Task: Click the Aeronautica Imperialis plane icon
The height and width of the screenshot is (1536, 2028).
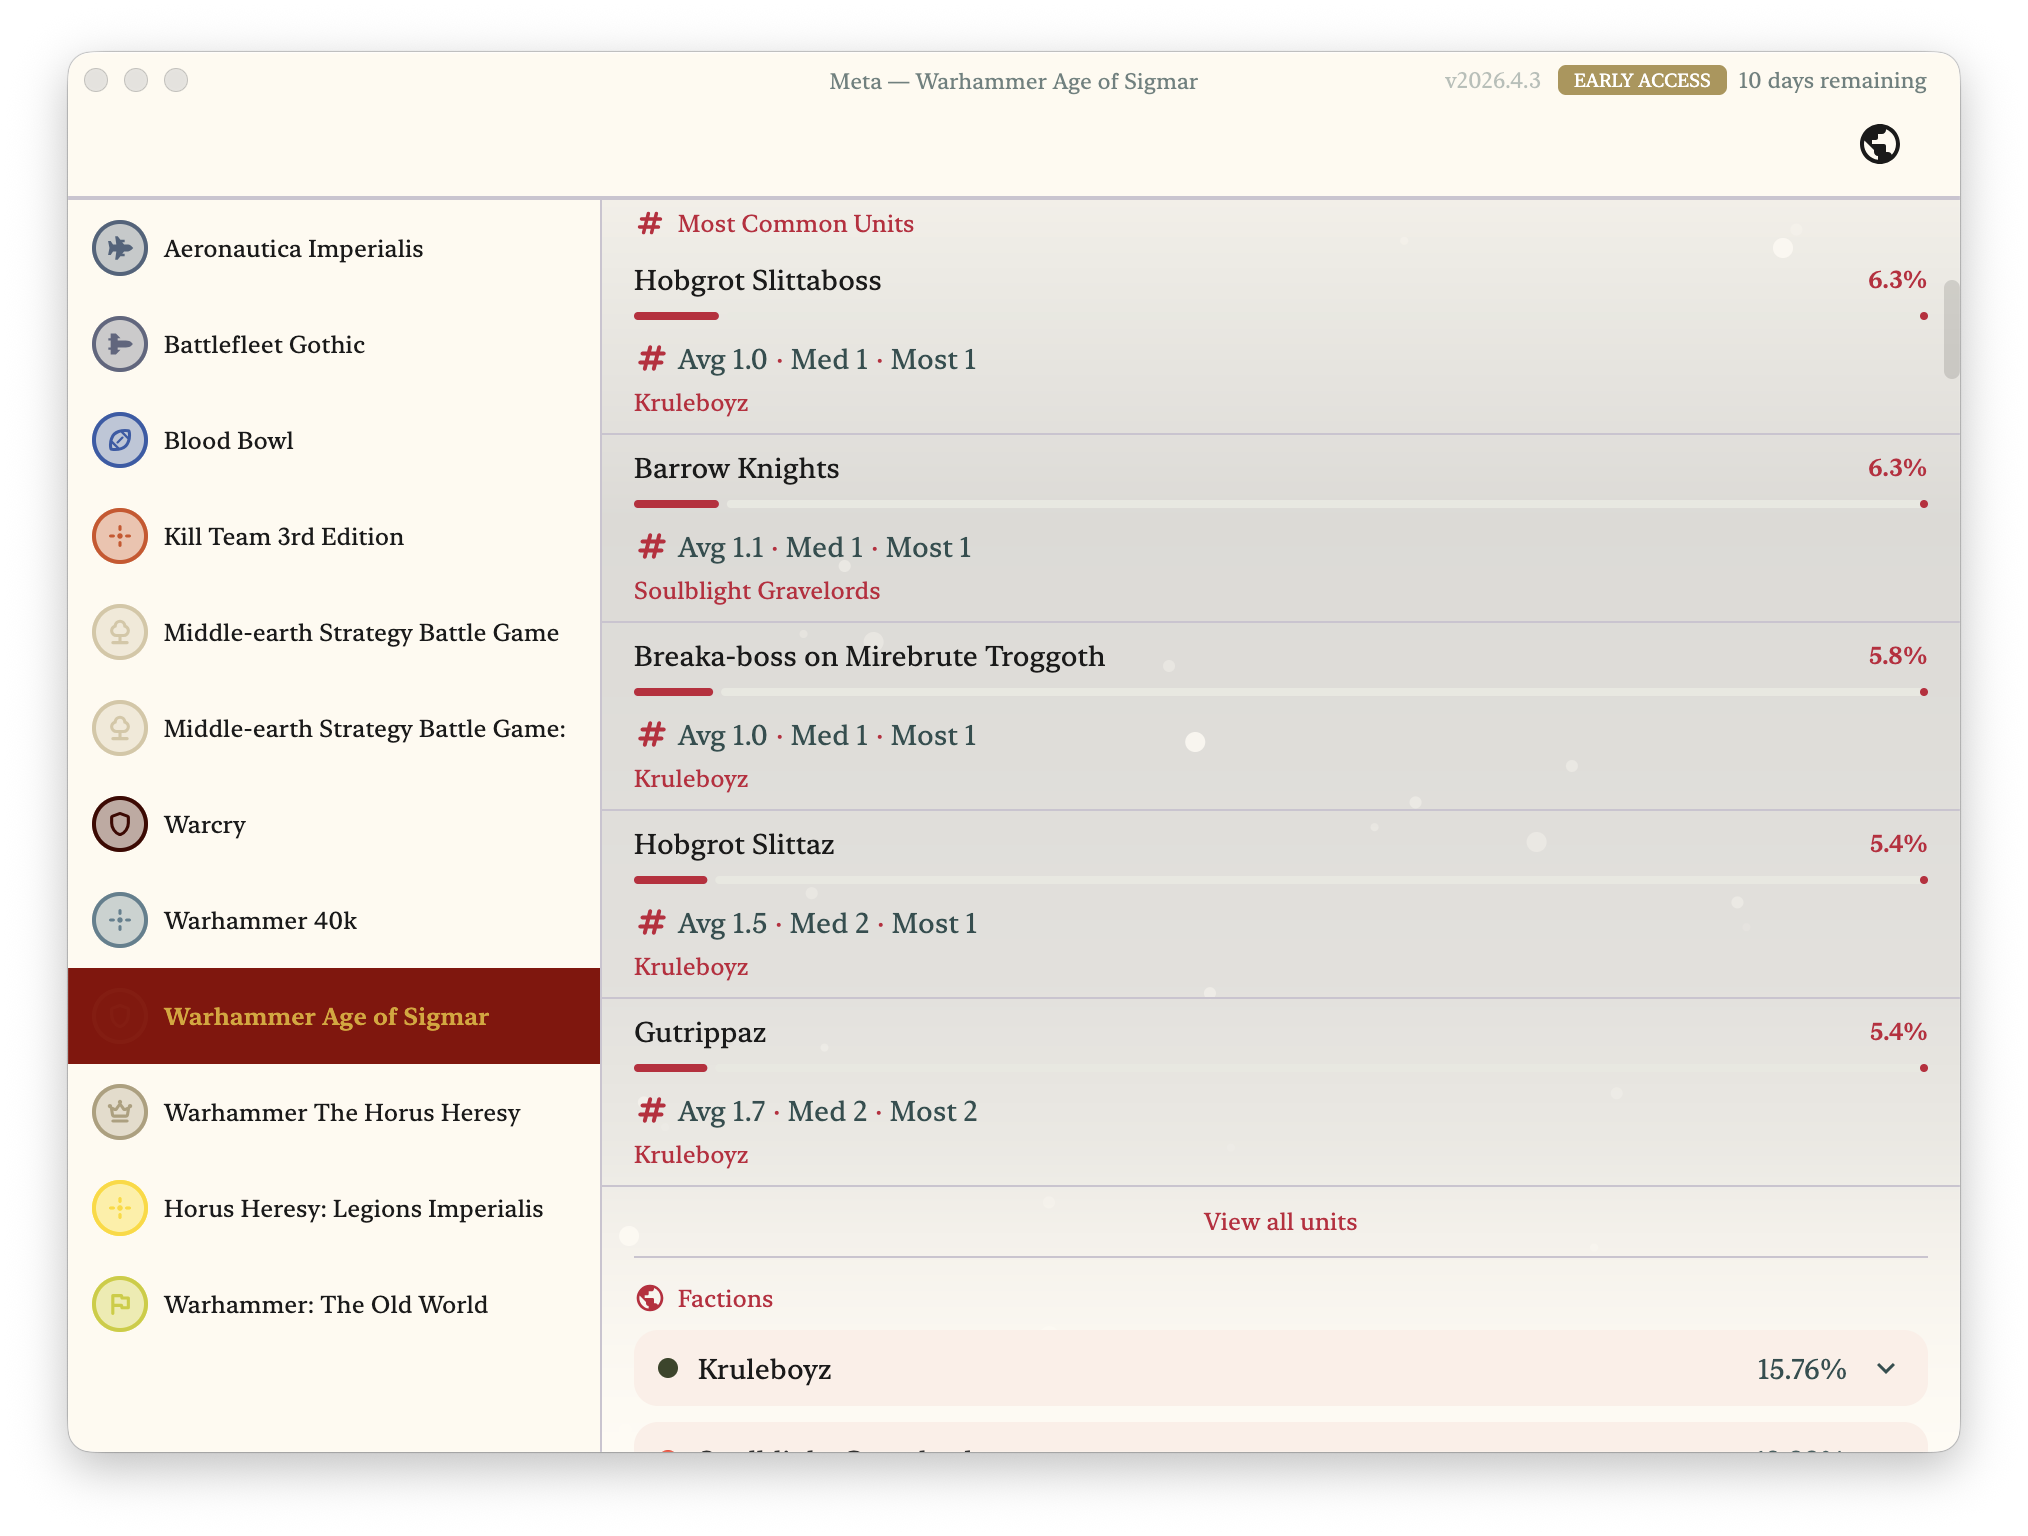Action: (120, 248)
